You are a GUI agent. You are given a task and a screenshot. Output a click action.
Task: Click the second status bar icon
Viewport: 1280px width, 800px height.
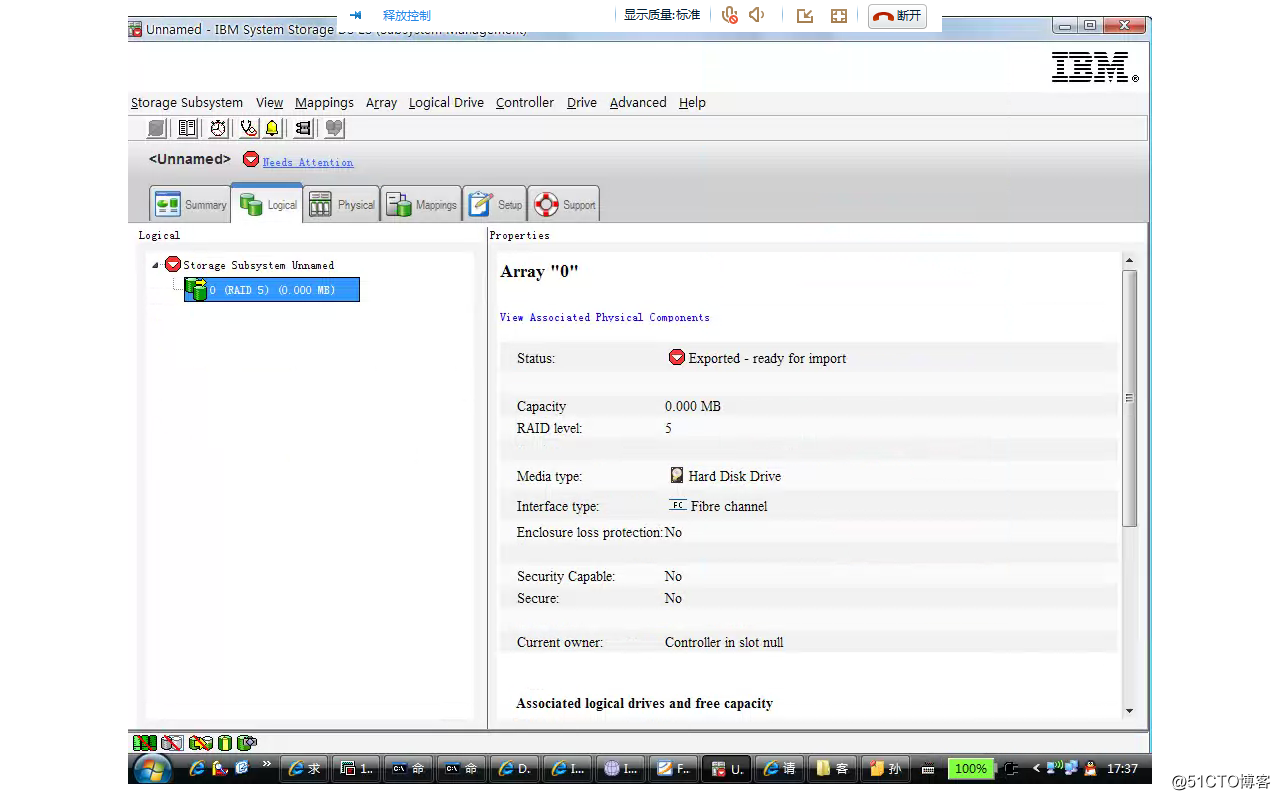(172, 743)
